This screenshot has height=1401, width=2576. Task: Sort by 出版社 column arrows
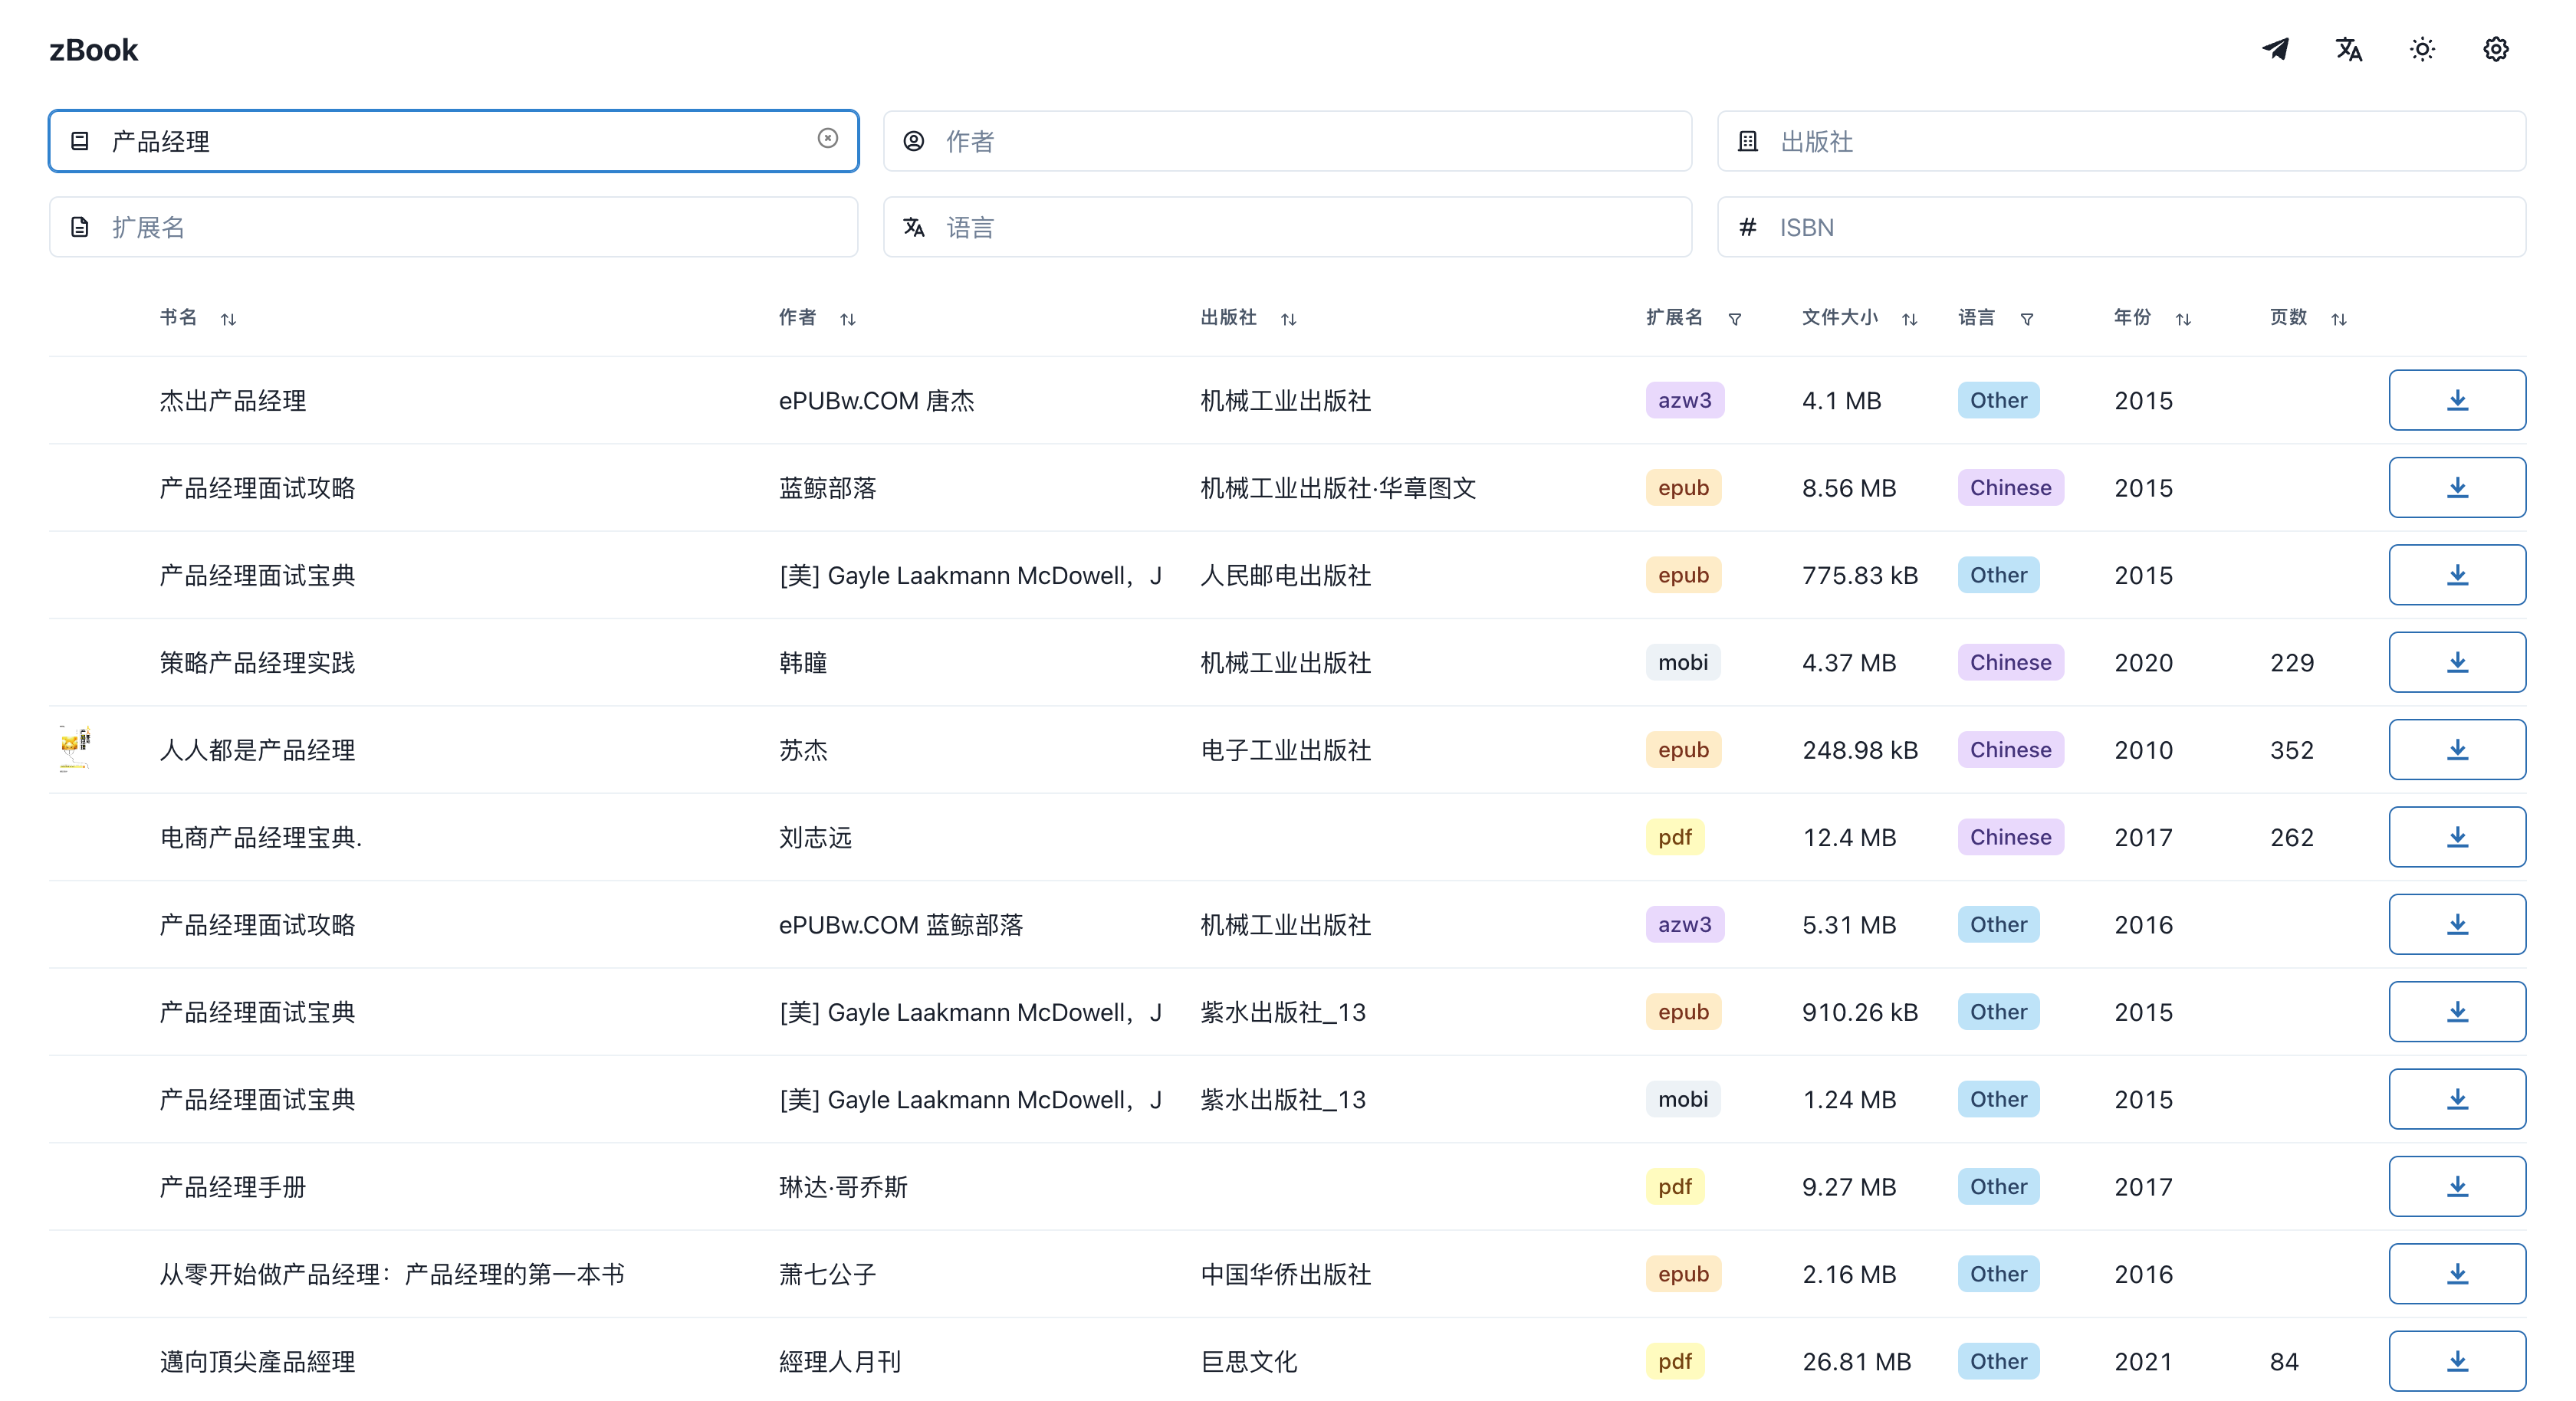pos(1288,319)
